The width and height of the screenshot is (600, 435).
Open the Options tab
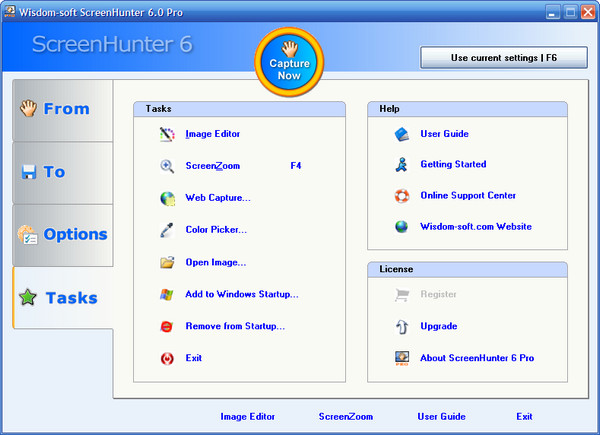63,234
